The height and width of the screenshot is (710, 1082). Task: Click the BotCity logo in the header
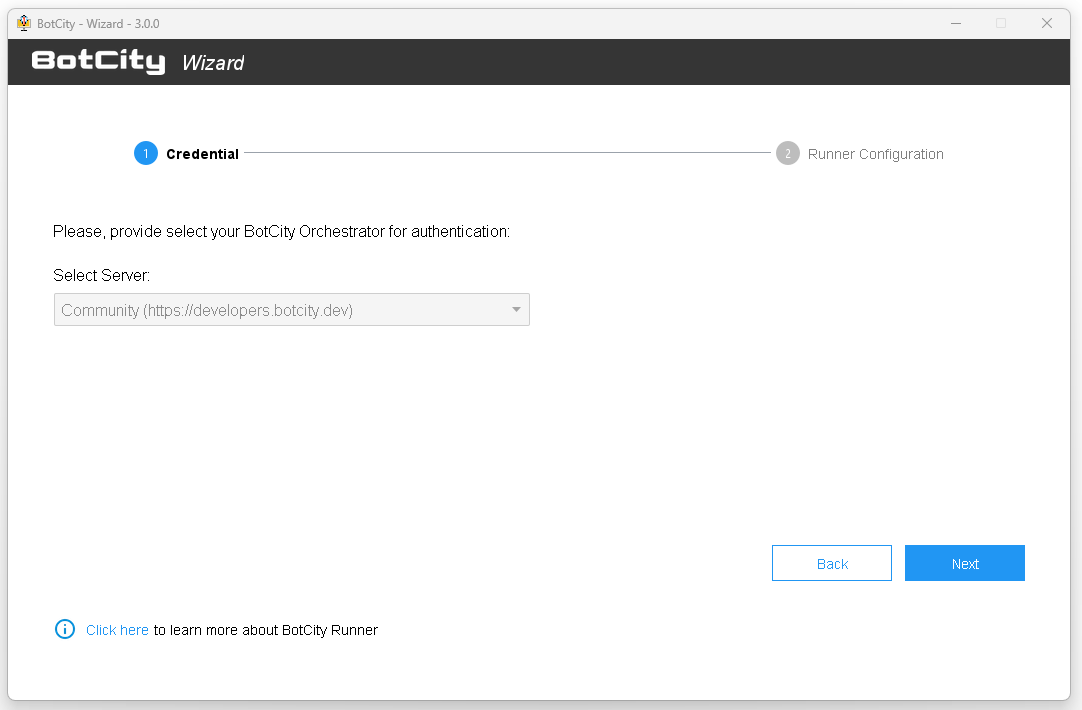pyautogui.click(x=98, y=62)
